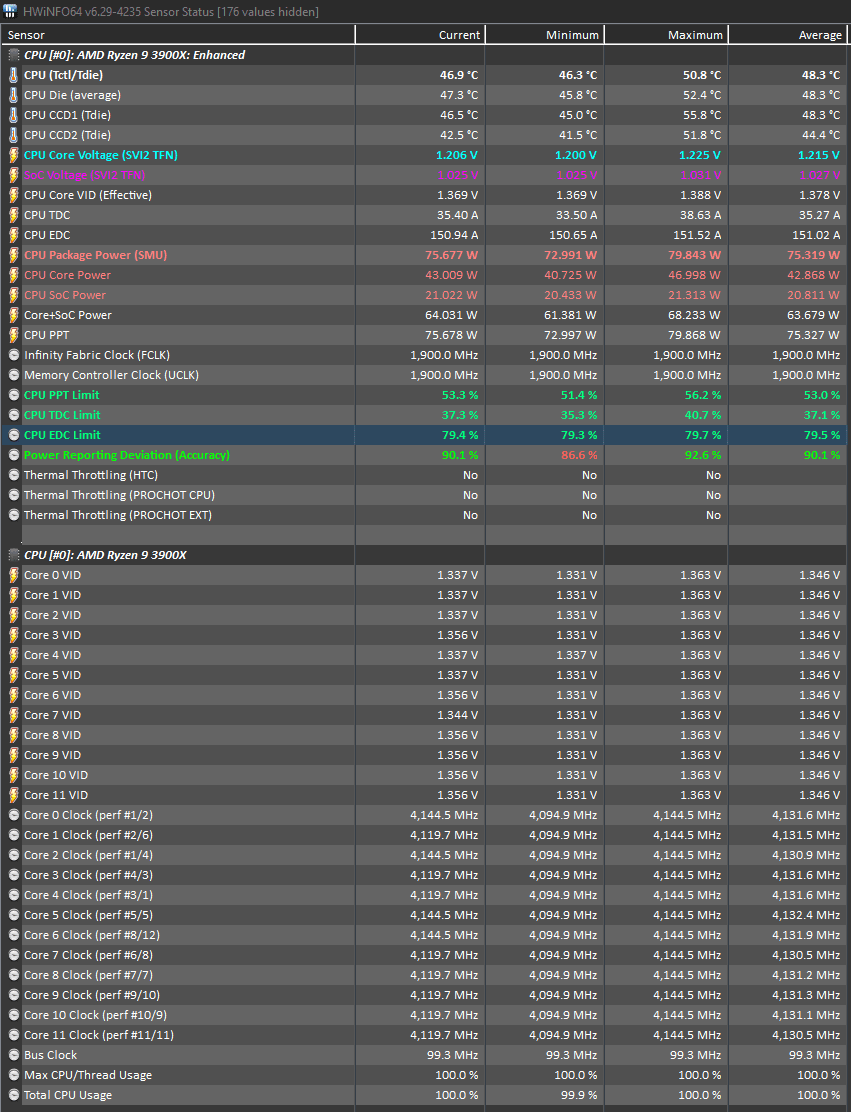Click the "4,130.9 MHz" Core 2 Clock average

pos(806,855)
